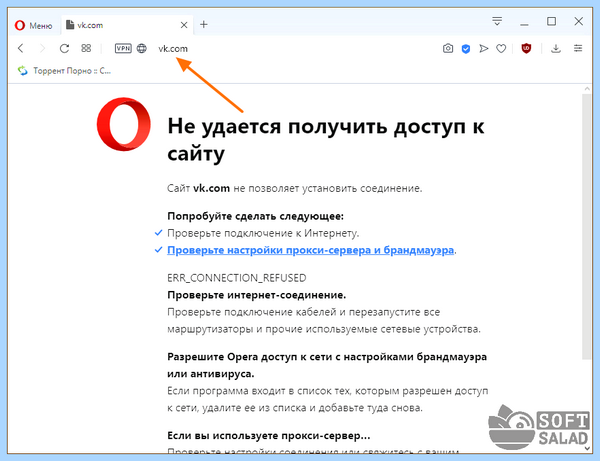This screenshot has height=461, width=600.
Task: Close the Opera window
Action: click(x=579, y=21)
